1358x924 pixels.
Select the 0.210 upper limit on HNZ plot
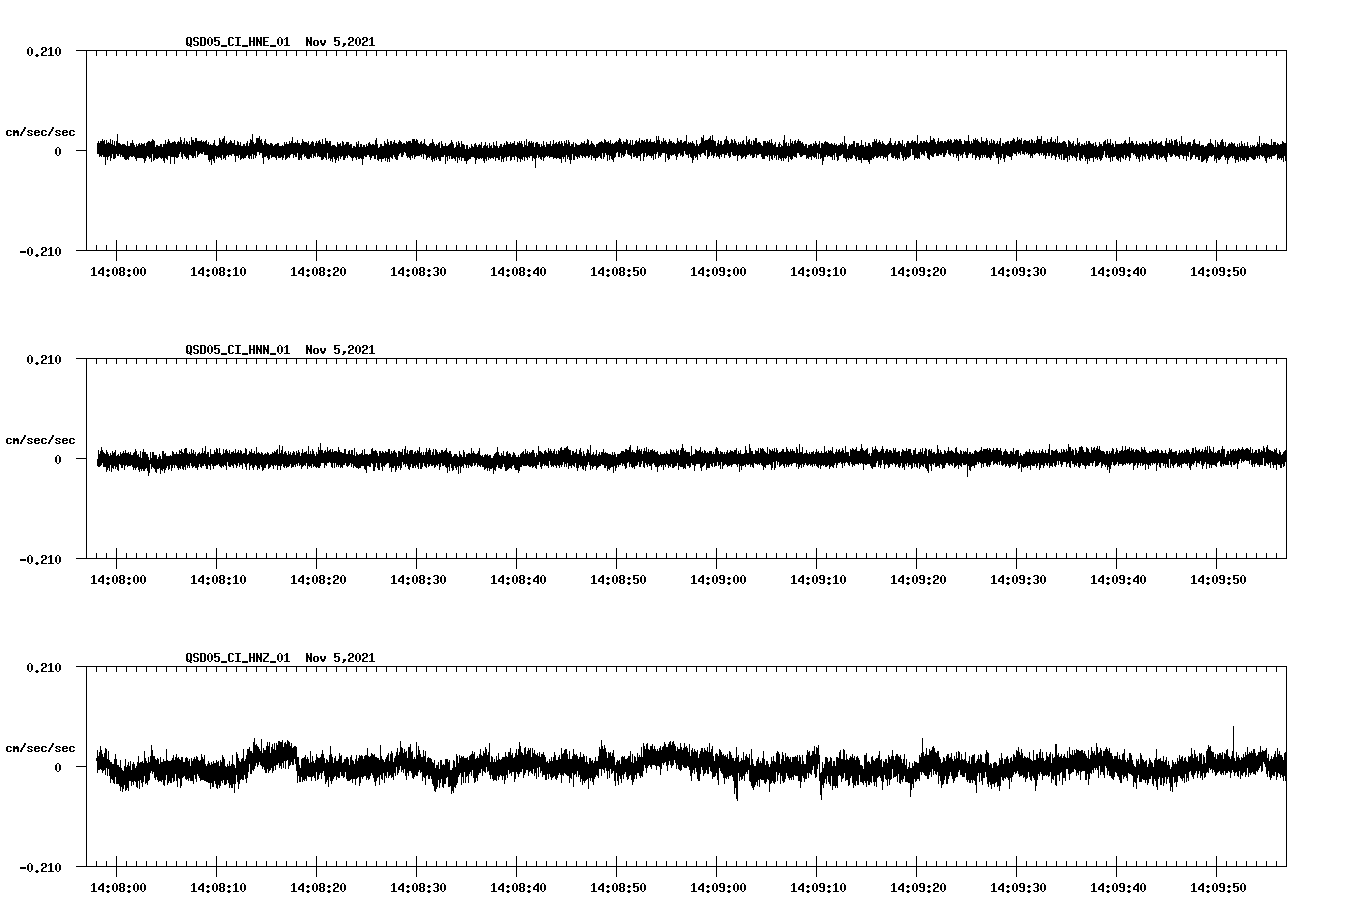click(x=43, y=667)
